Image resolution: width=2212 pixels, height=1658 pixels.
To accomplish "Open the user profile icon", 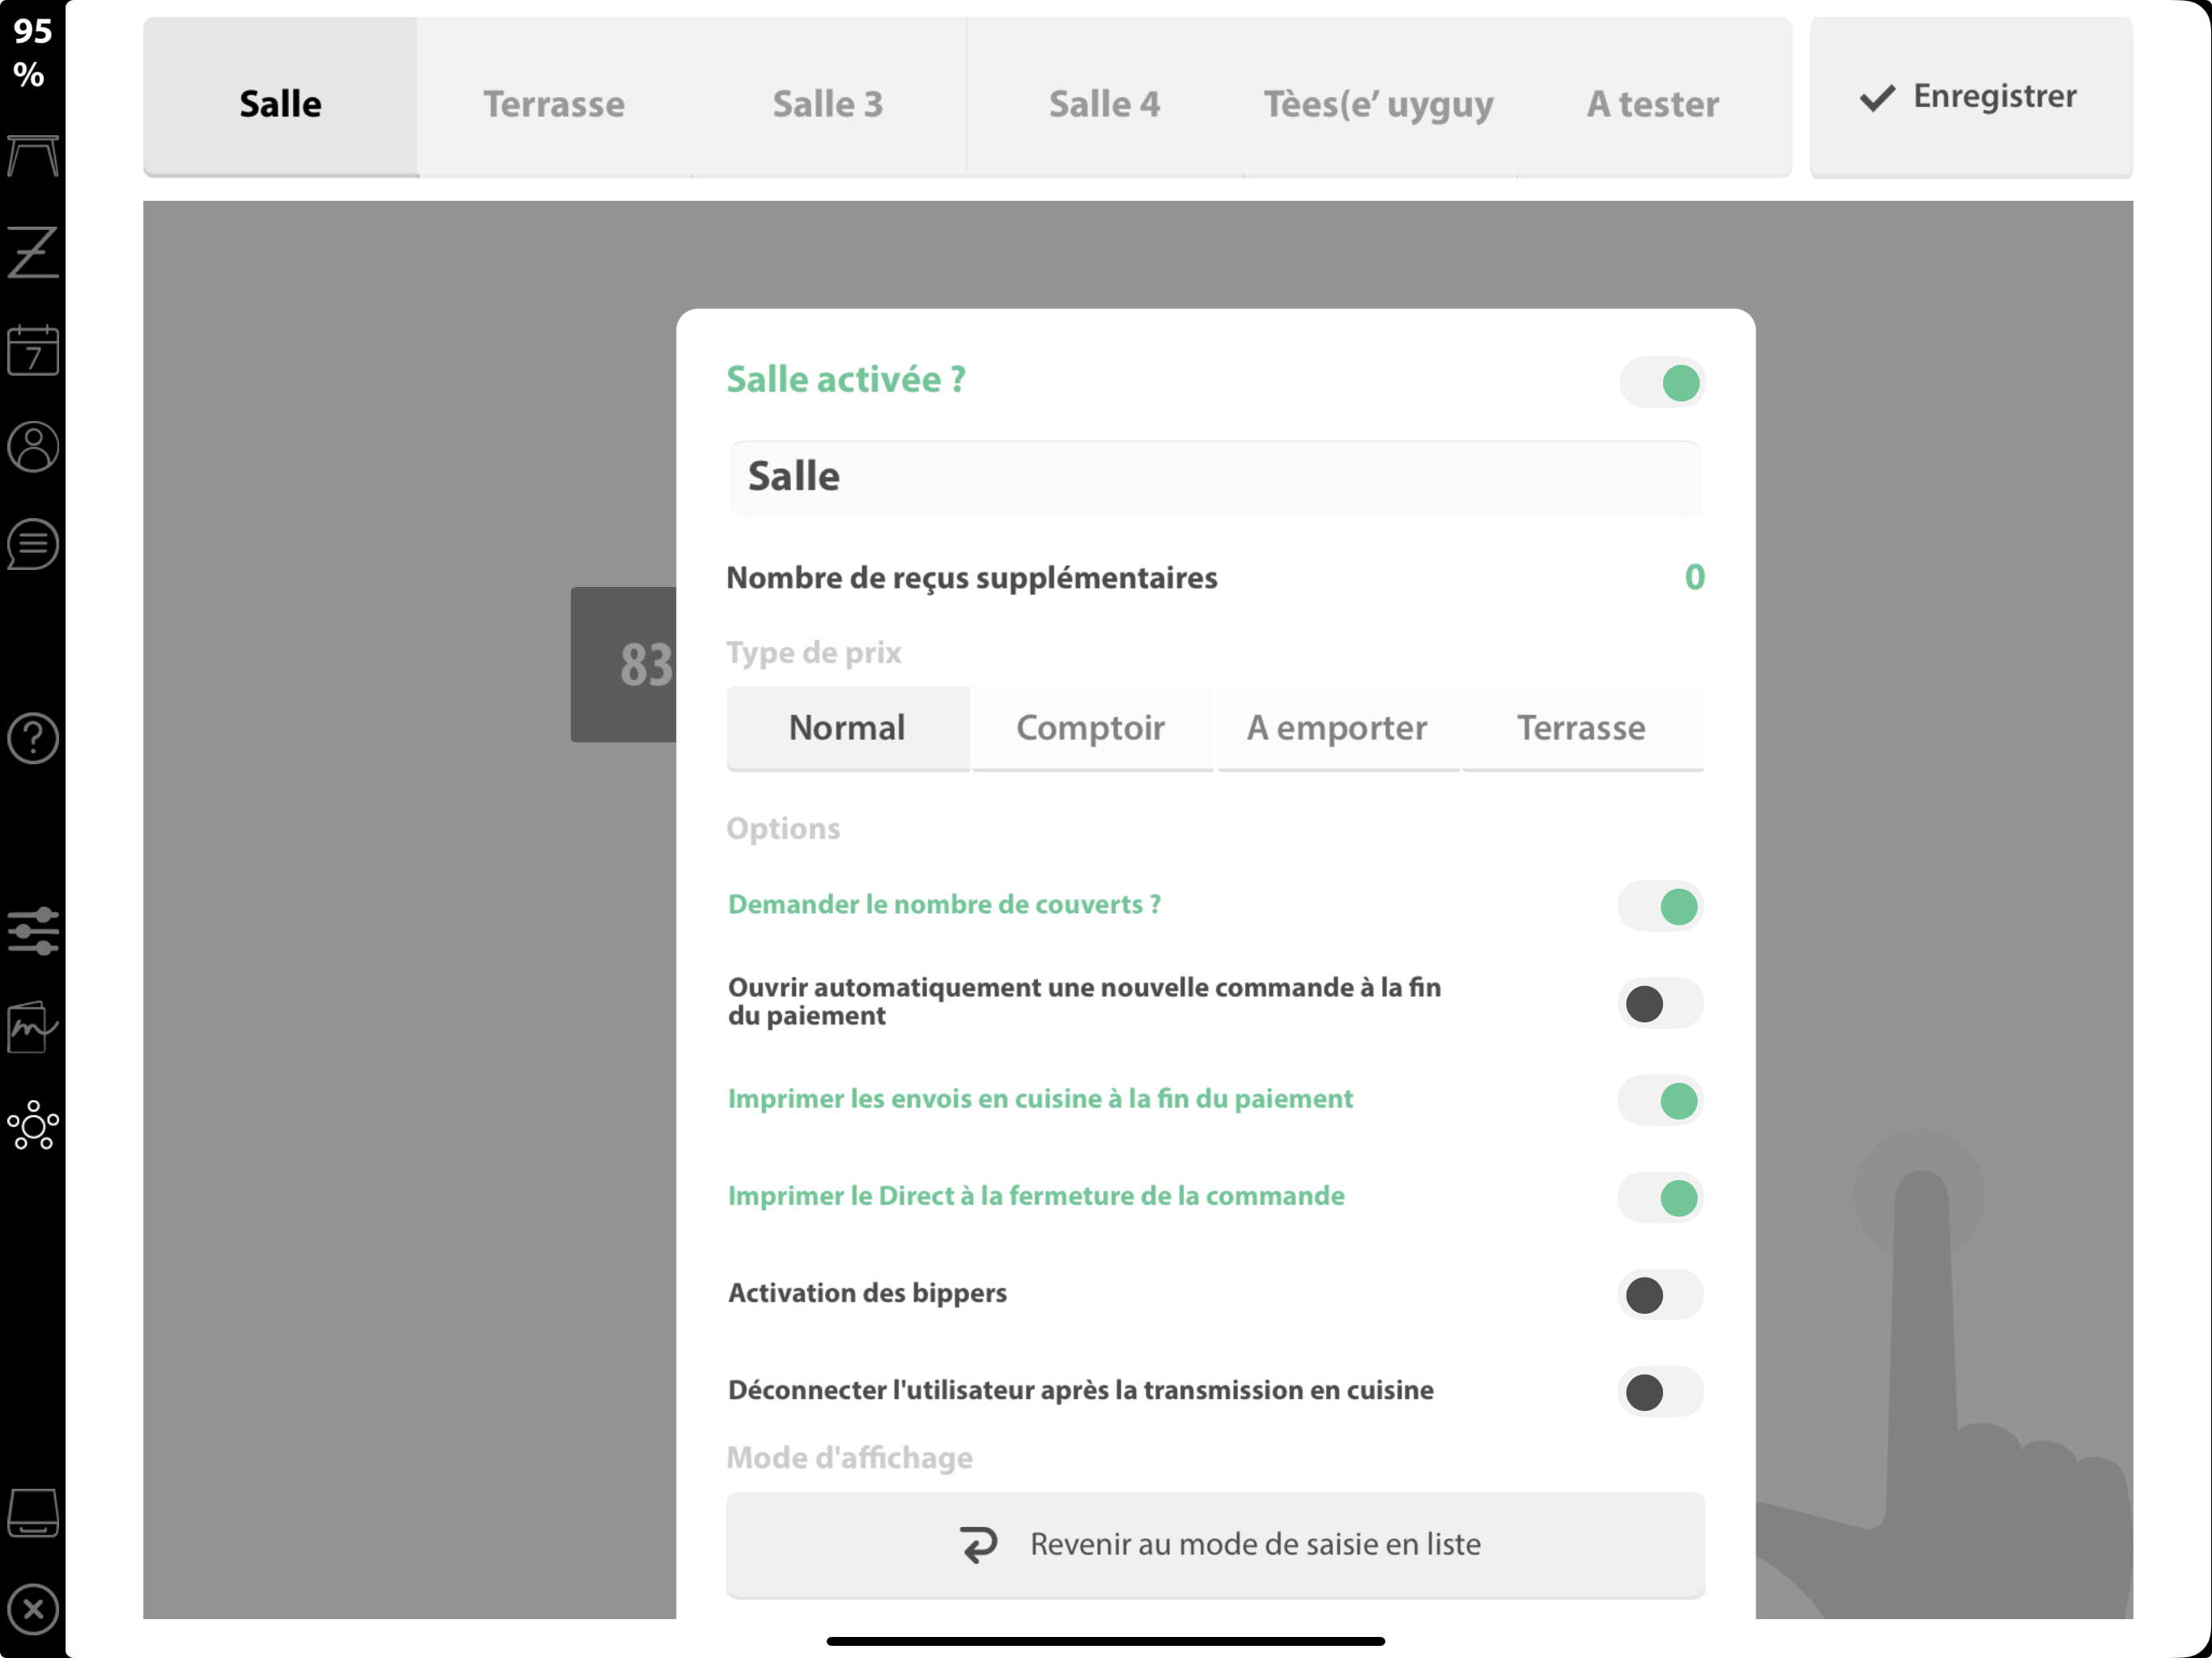I will tap(33, 446).
